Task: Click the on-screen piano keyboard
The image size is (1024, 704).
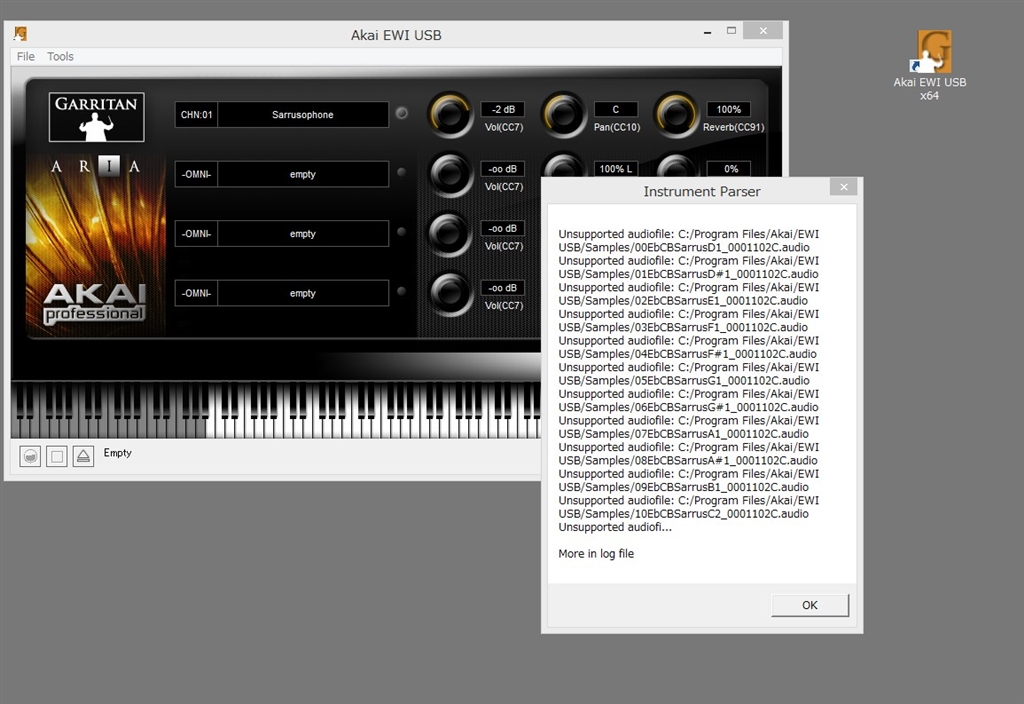Action: tap(276, 409)
